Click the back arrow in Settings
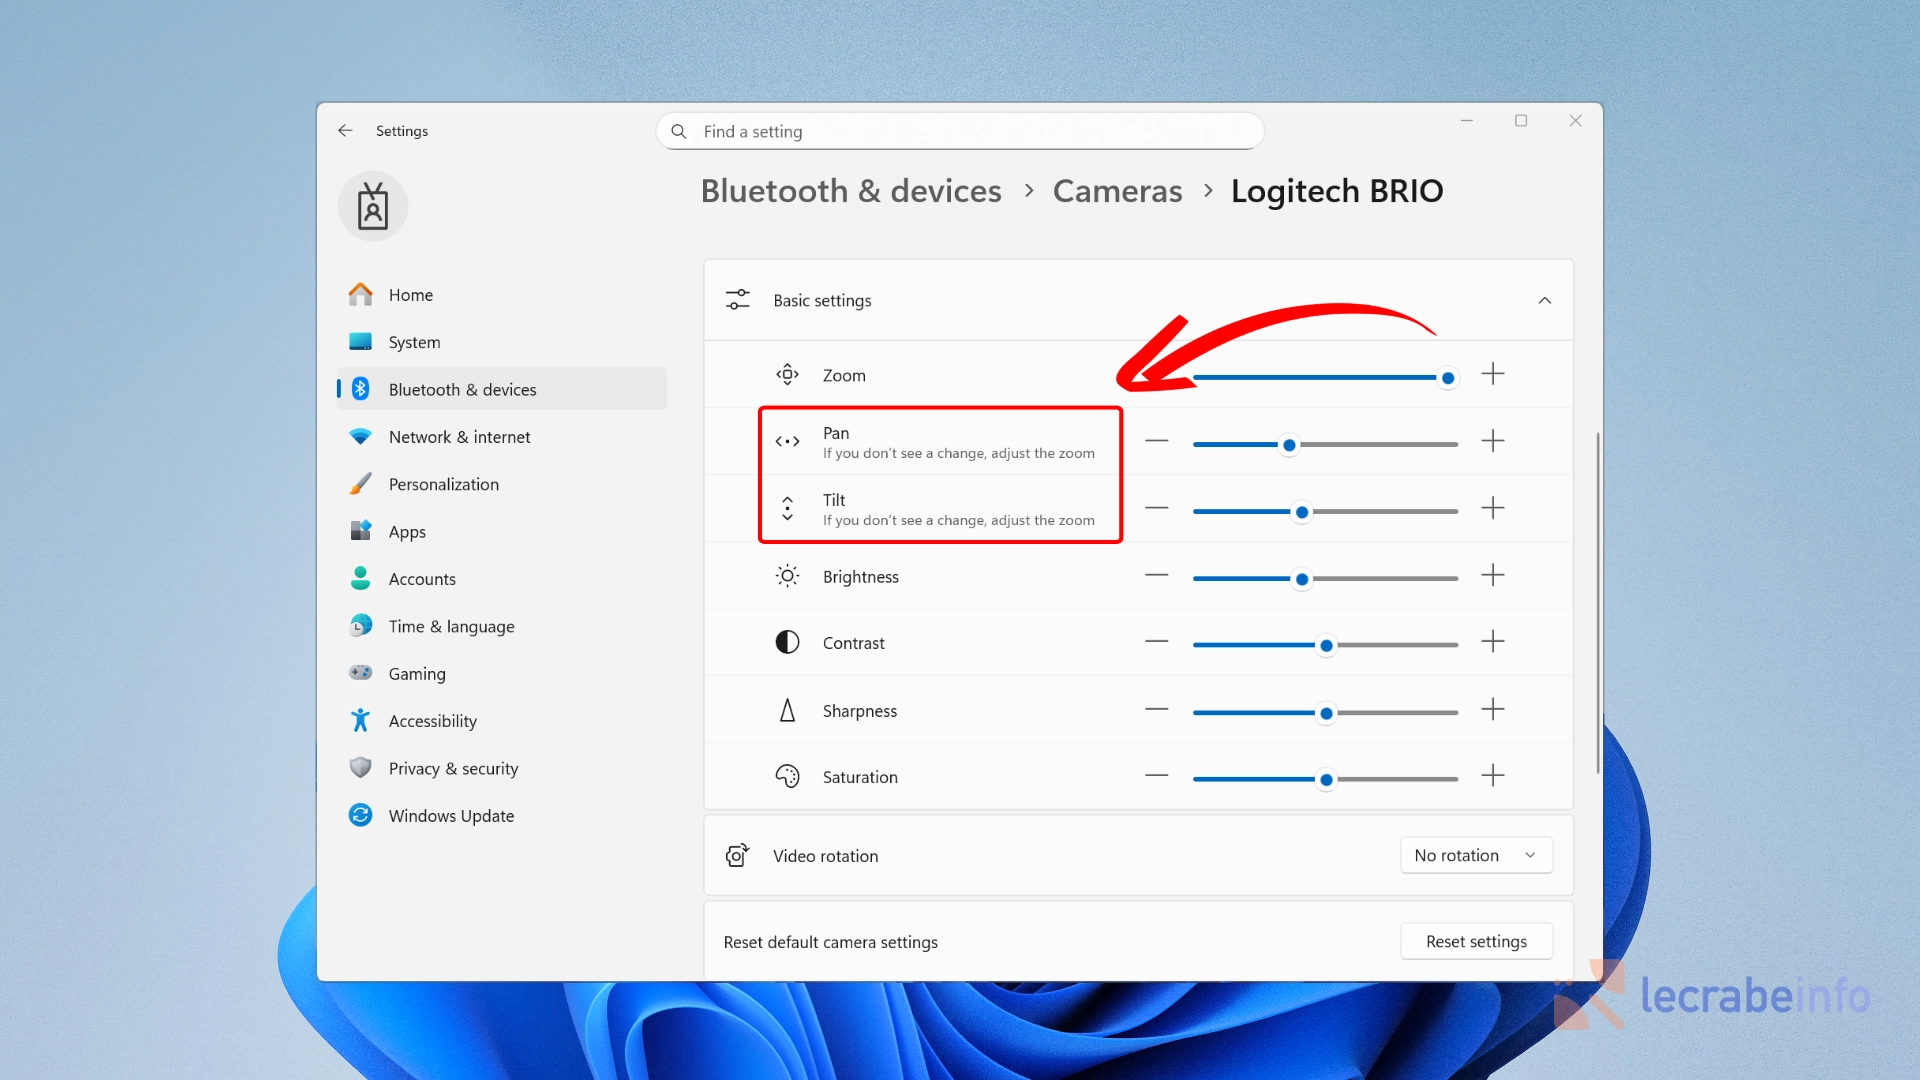 pos(345,131)
